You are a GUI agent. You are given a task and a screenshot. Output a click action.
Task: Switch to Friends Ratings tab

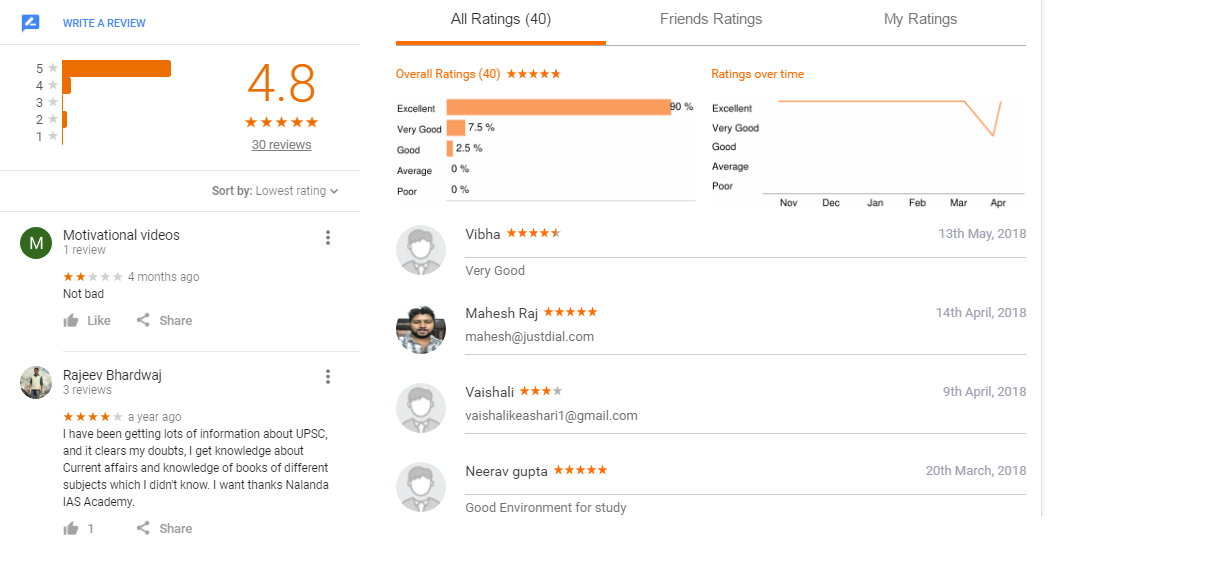(711, 20)
